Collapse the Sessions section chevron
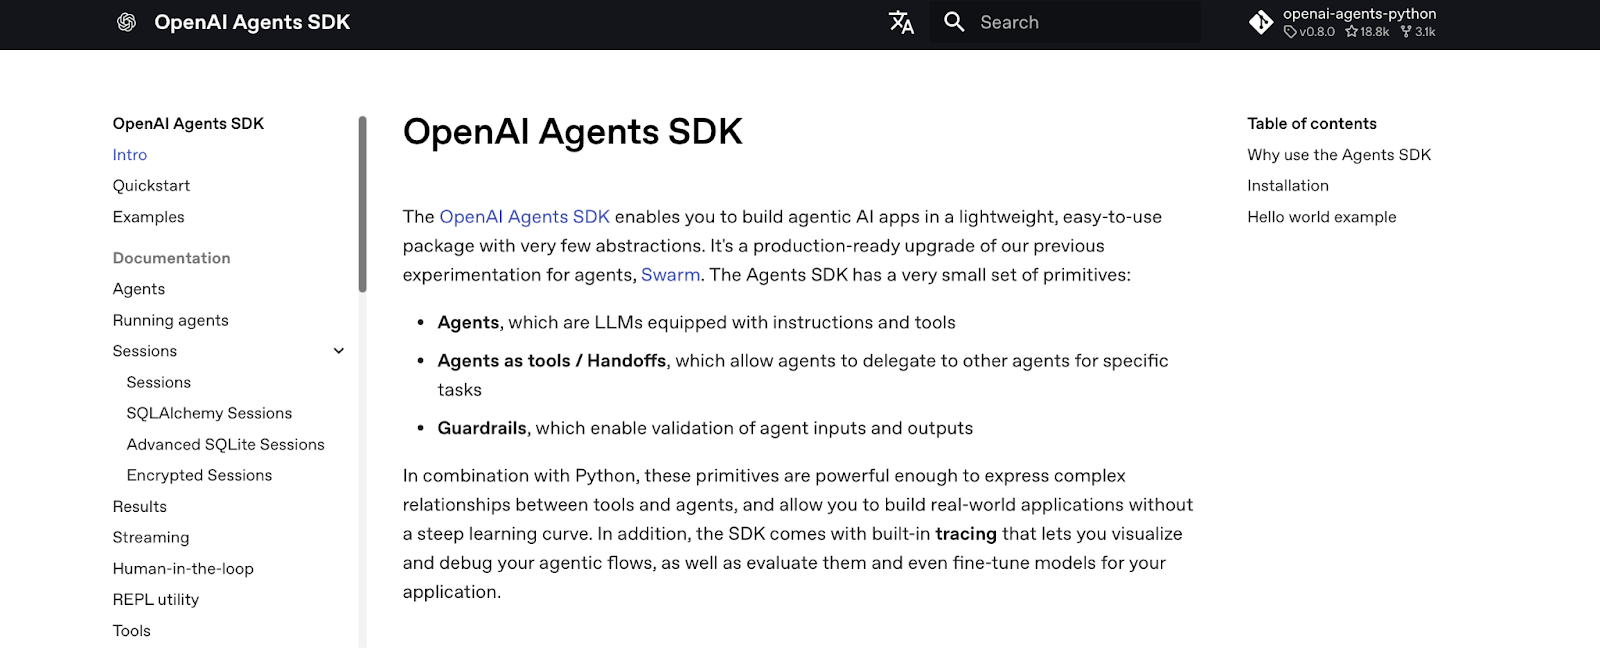The height and width of the screenshot is (648, 1600). pyautogui.click(x=339, y=351)
